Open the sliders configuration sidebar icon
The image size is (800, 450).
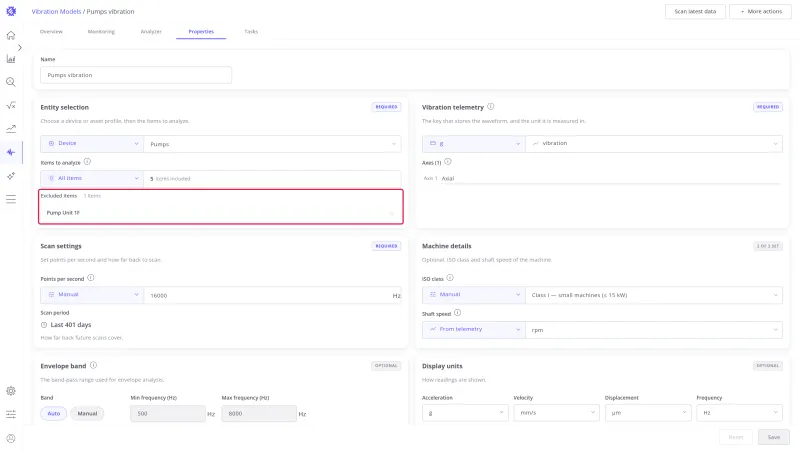point(11,414)
